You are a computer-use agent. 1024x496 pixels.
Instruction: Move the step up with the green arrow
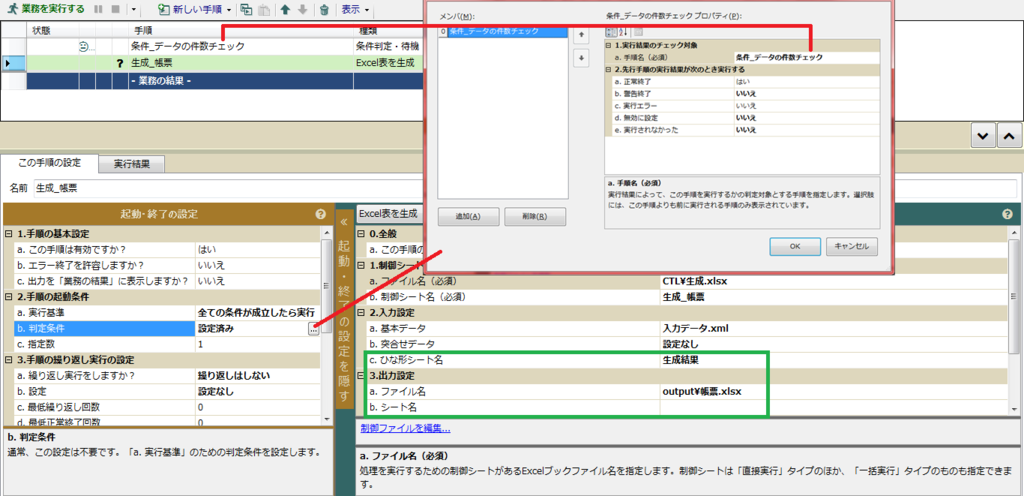click(285, 10)
